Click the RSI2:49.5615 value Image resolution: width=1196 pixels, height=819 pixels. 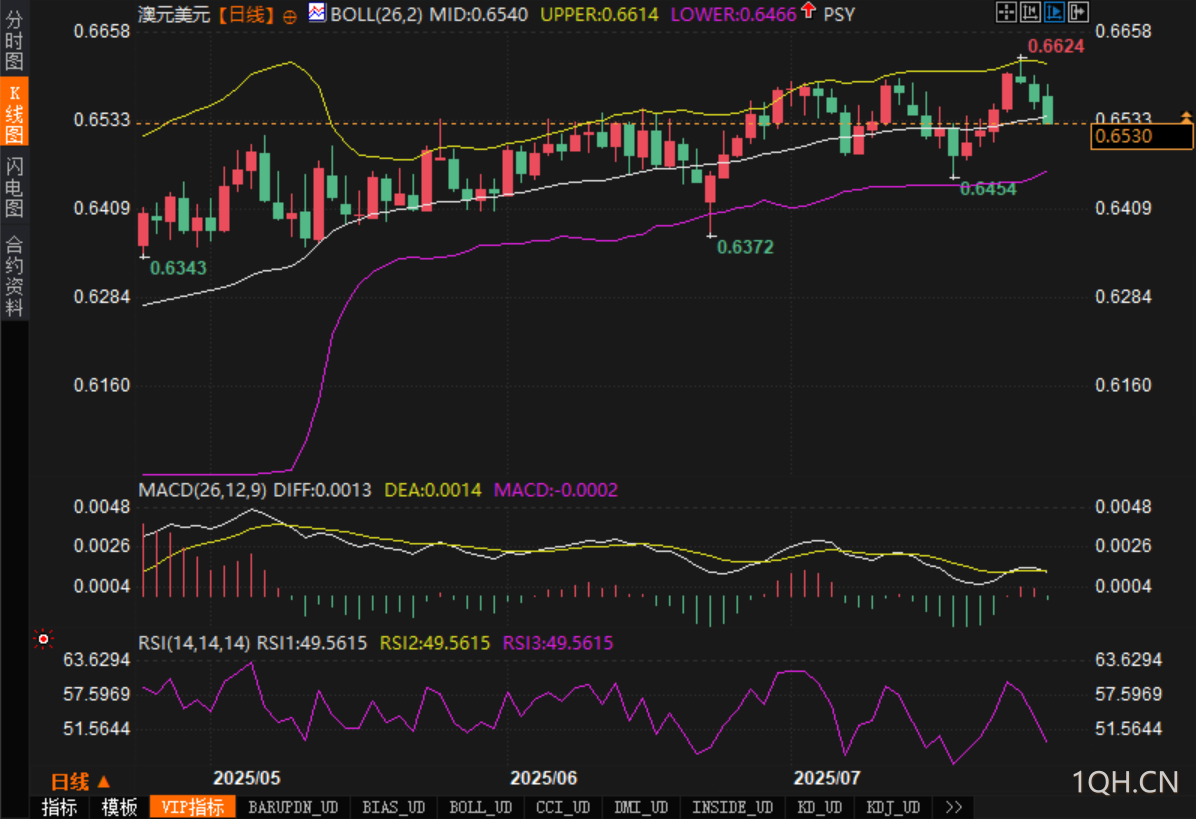pyautogui.click(x=435, y=643)
